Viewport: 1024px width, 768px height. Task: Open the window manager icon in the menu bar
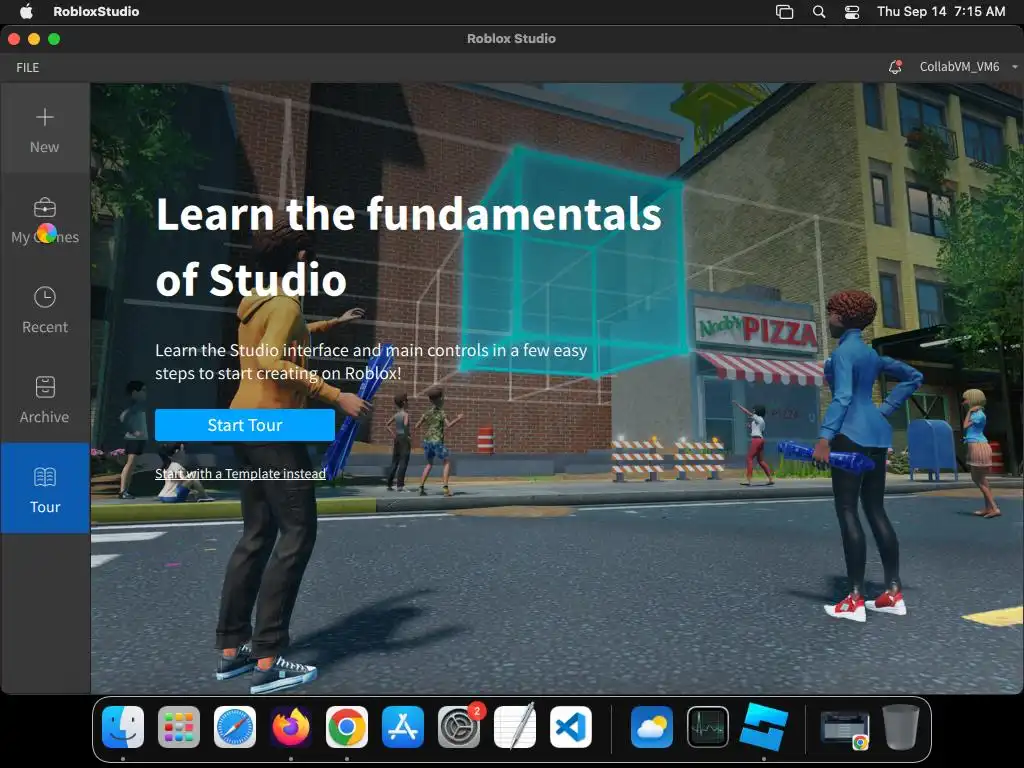[x=784, y=12]
